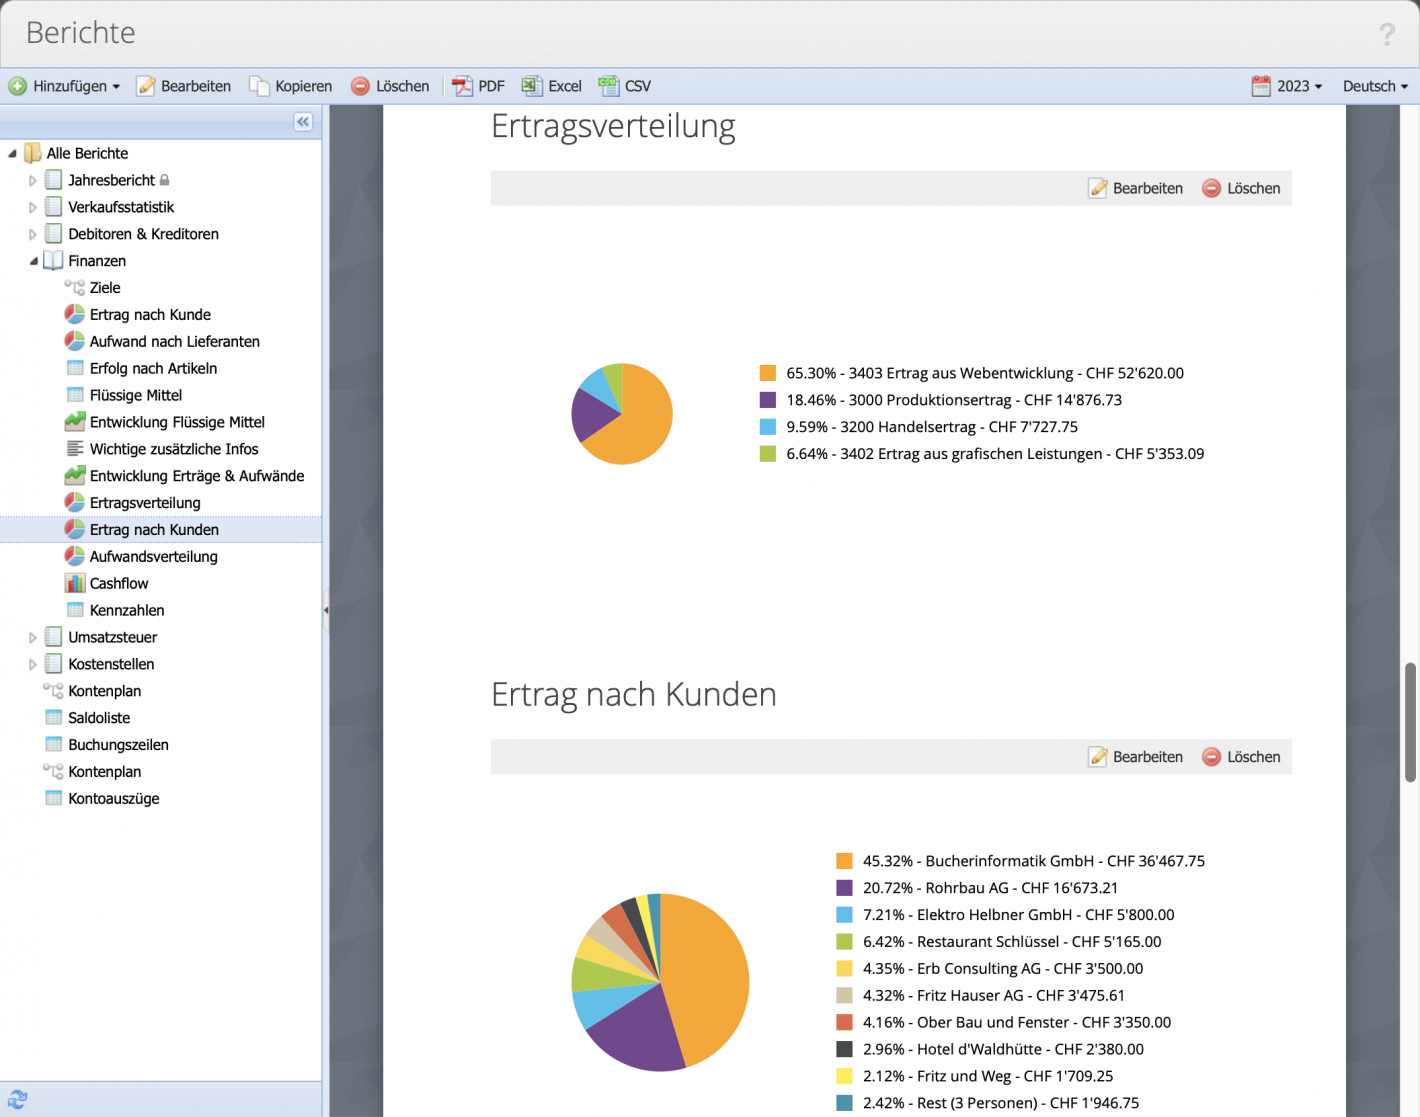Copy the report using Kopieren

(290, 86)
